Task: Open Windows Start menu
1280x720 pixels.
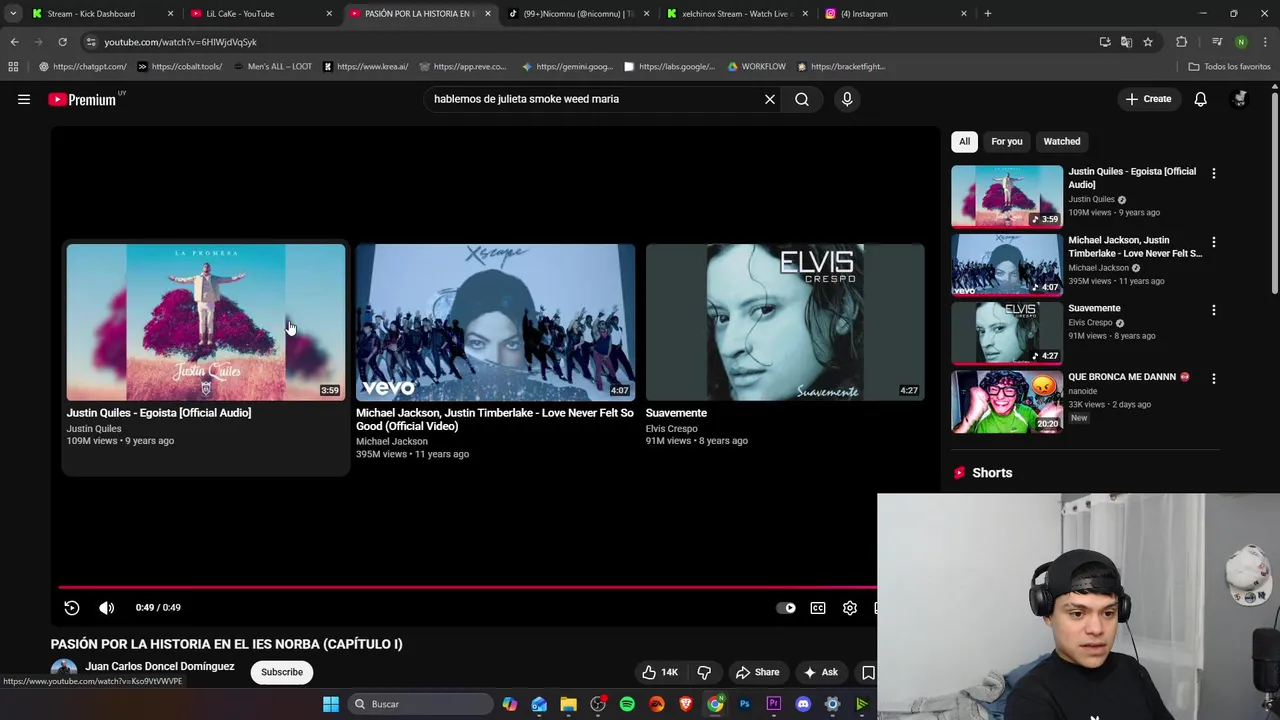Action: [331, 704]
